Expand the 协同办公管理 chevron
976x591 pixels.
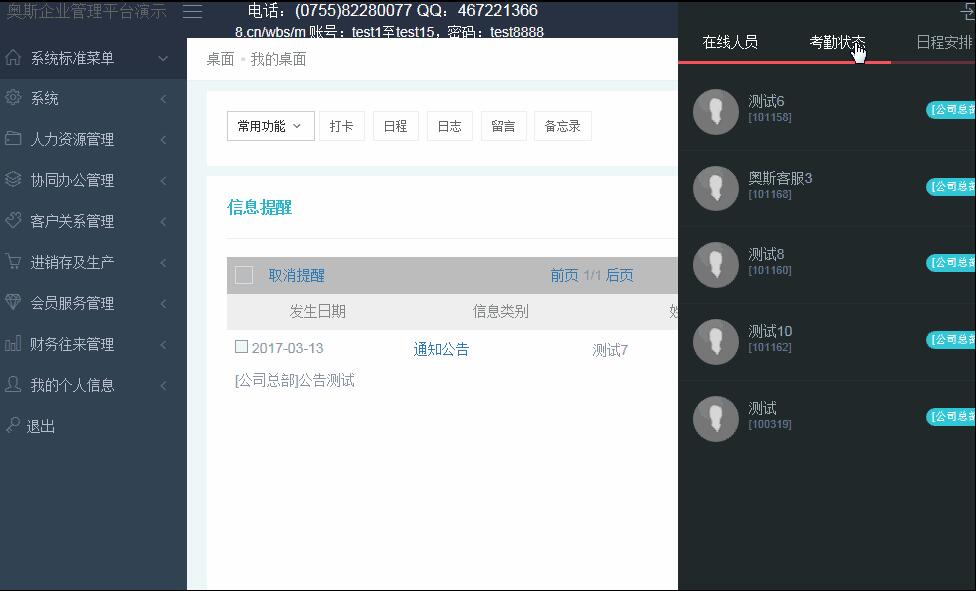tap(163, 181)
